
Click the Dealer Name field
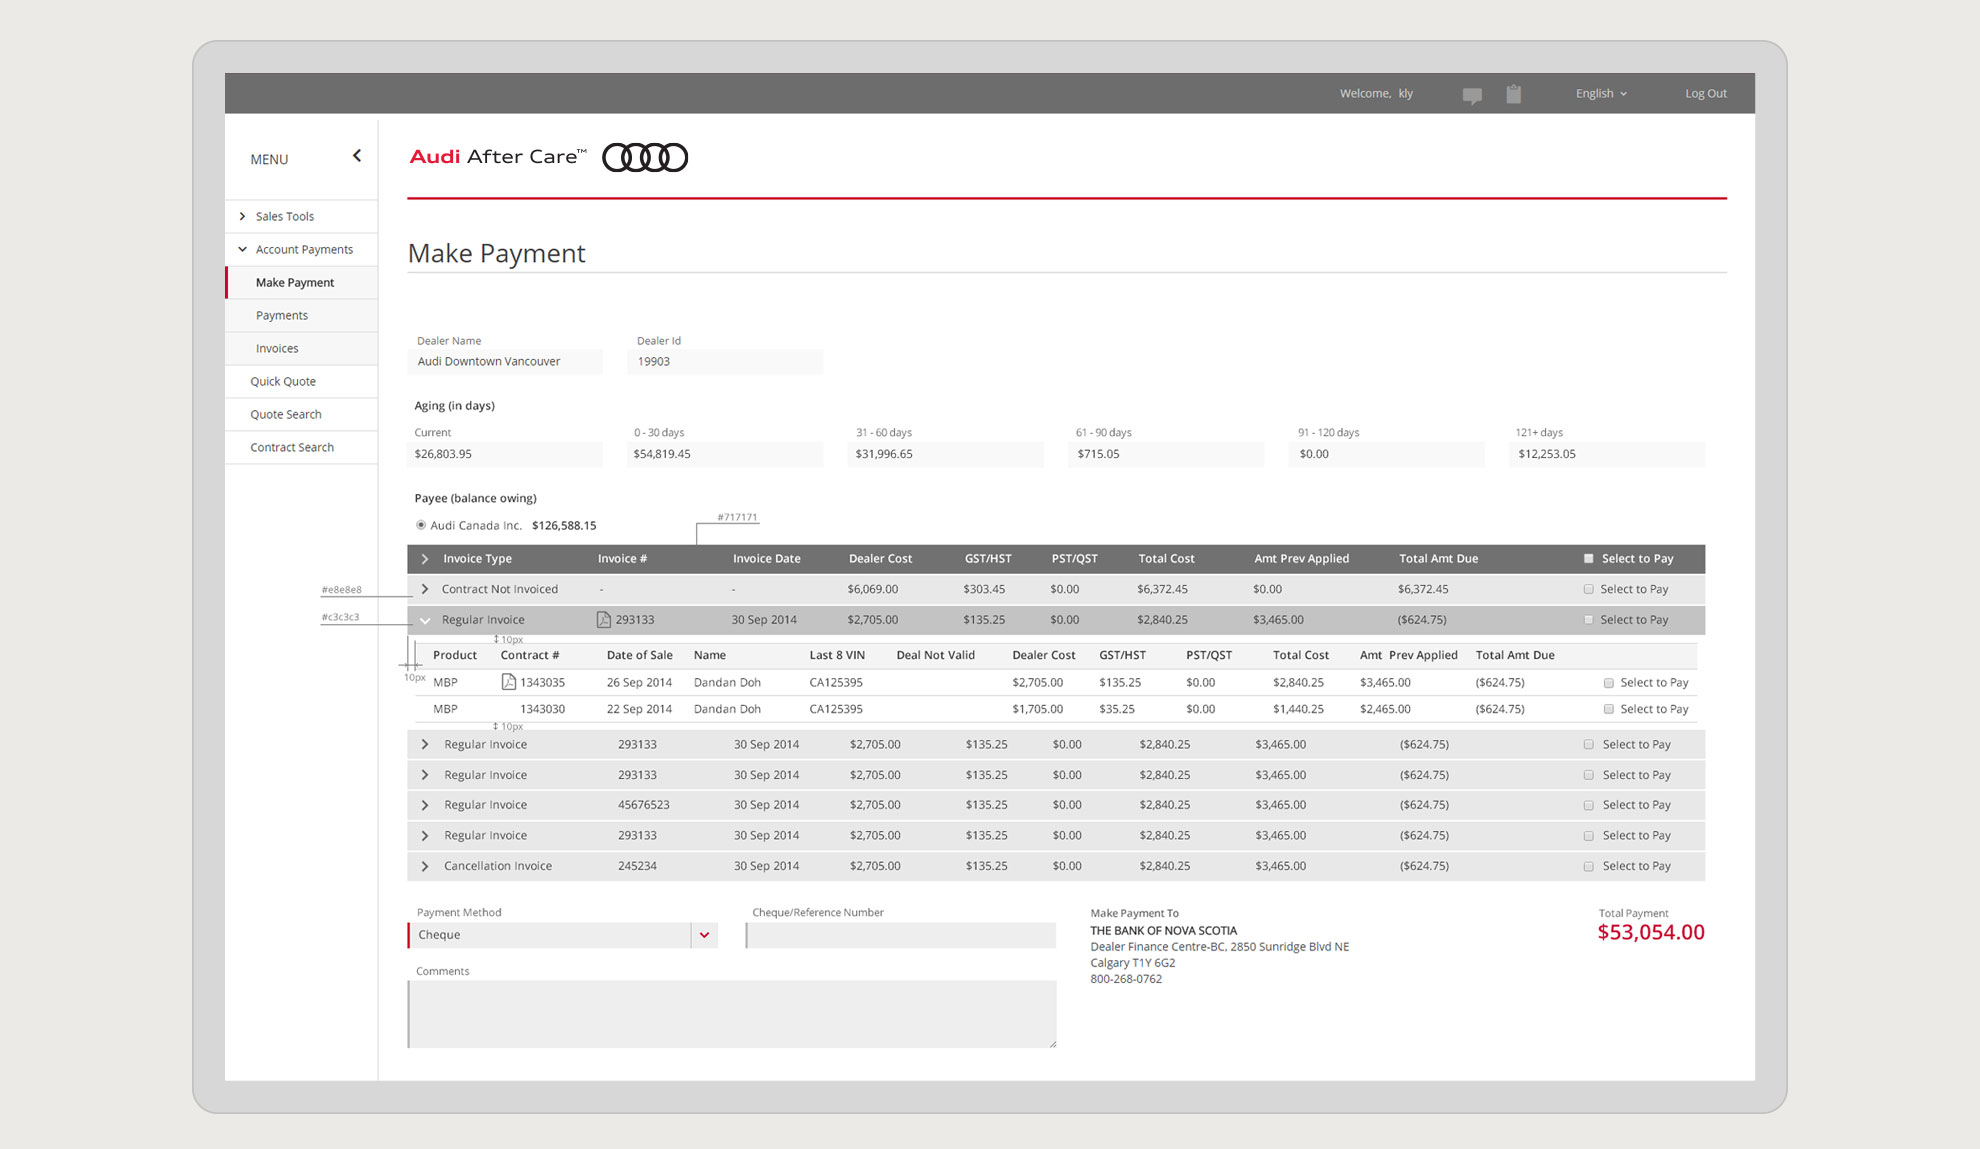(505, 362)
